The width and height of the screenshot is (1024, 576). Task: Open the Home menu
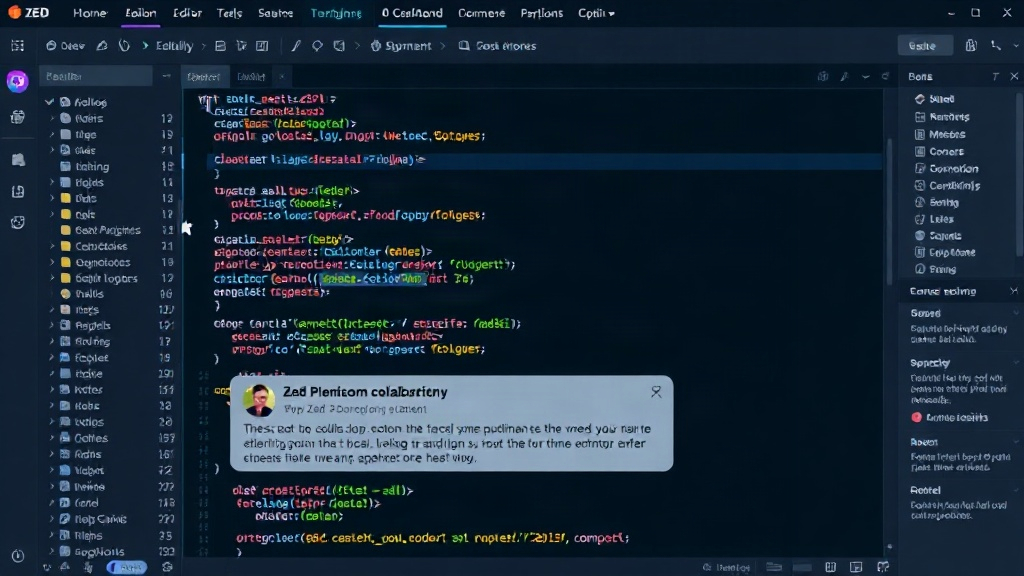tap(89, 13)
